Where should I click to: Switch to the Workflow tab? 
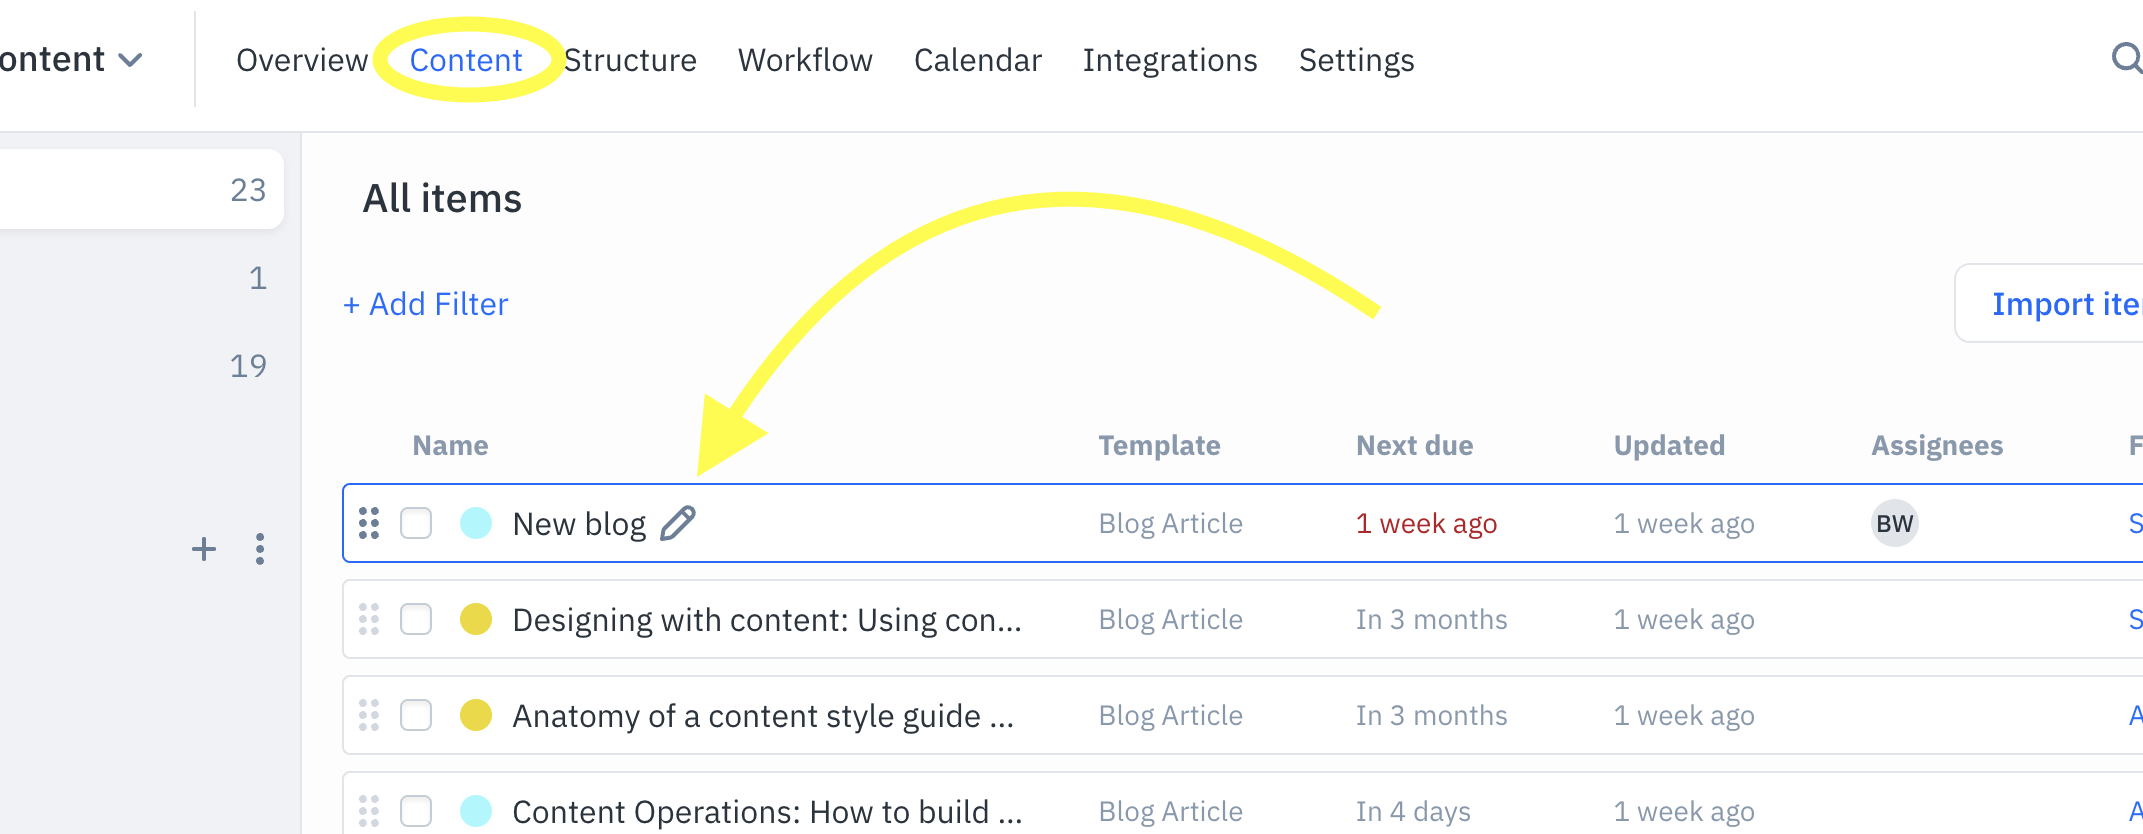(804, 60)
